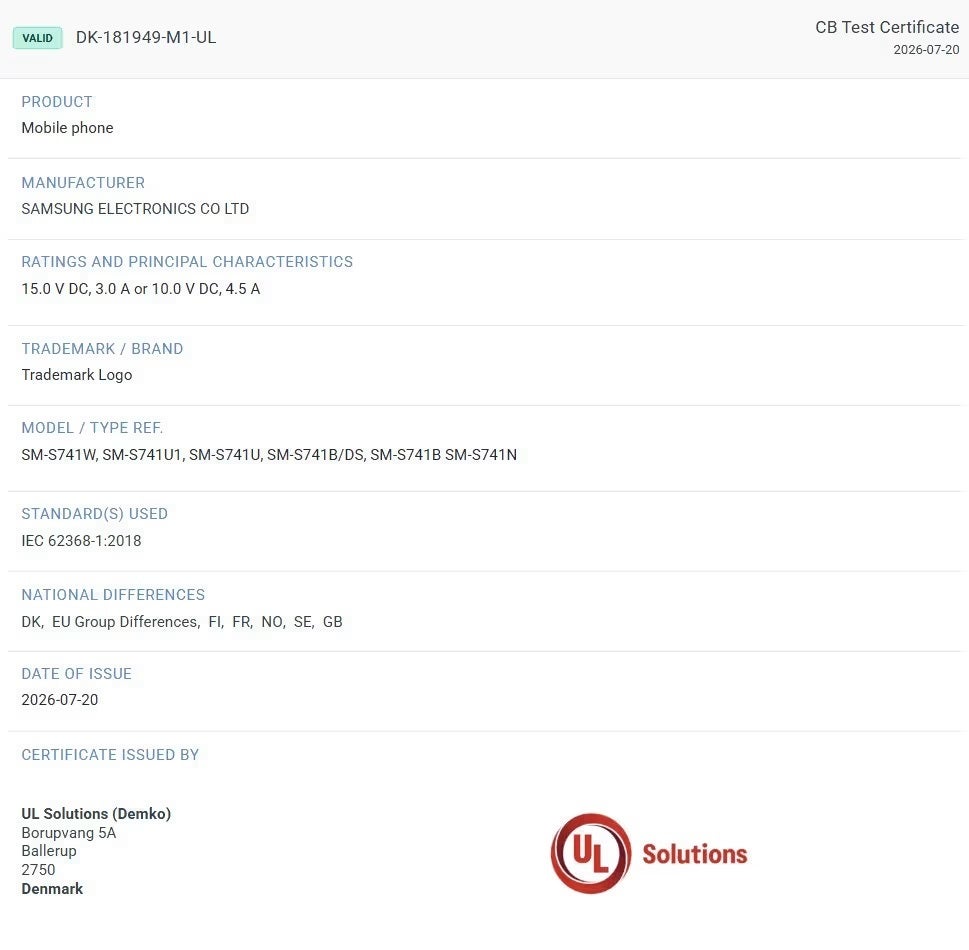Click the UL Solutions logo

[649, 854]
